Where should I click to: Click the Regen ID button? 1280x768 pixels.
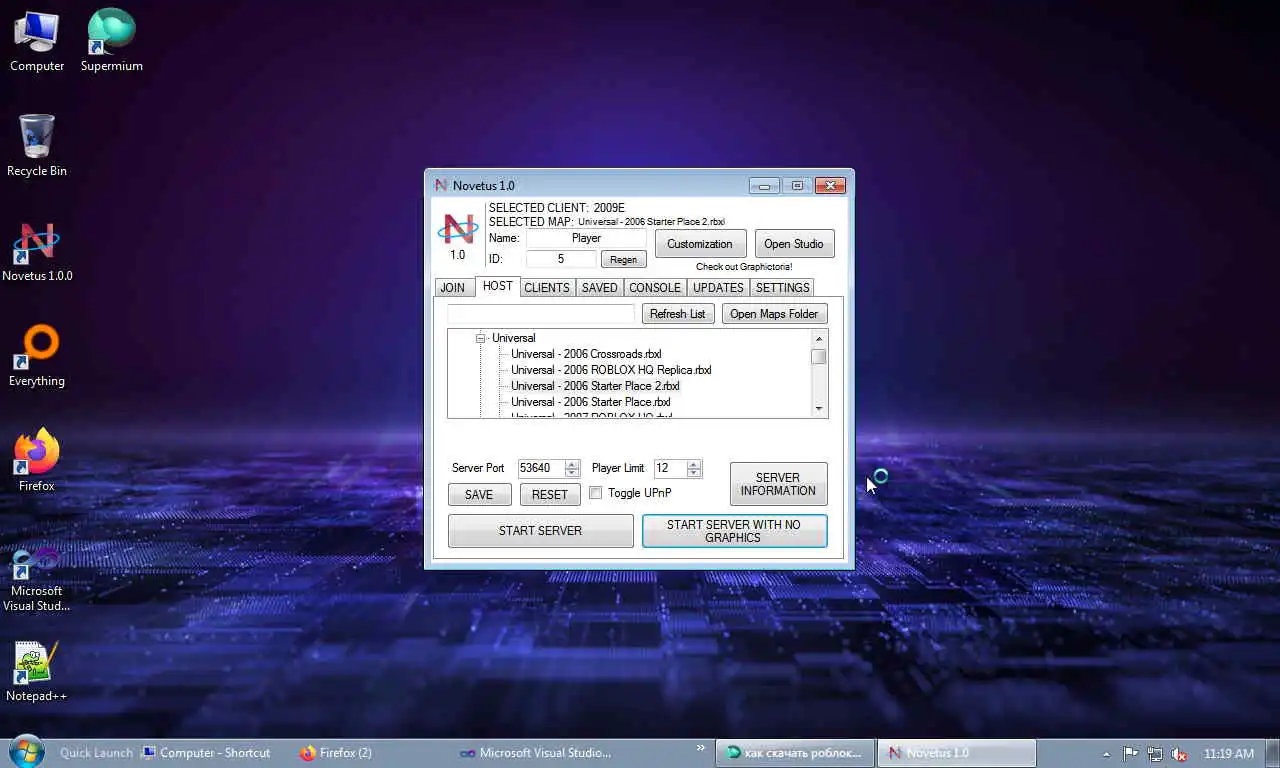(x=623, y=259)
